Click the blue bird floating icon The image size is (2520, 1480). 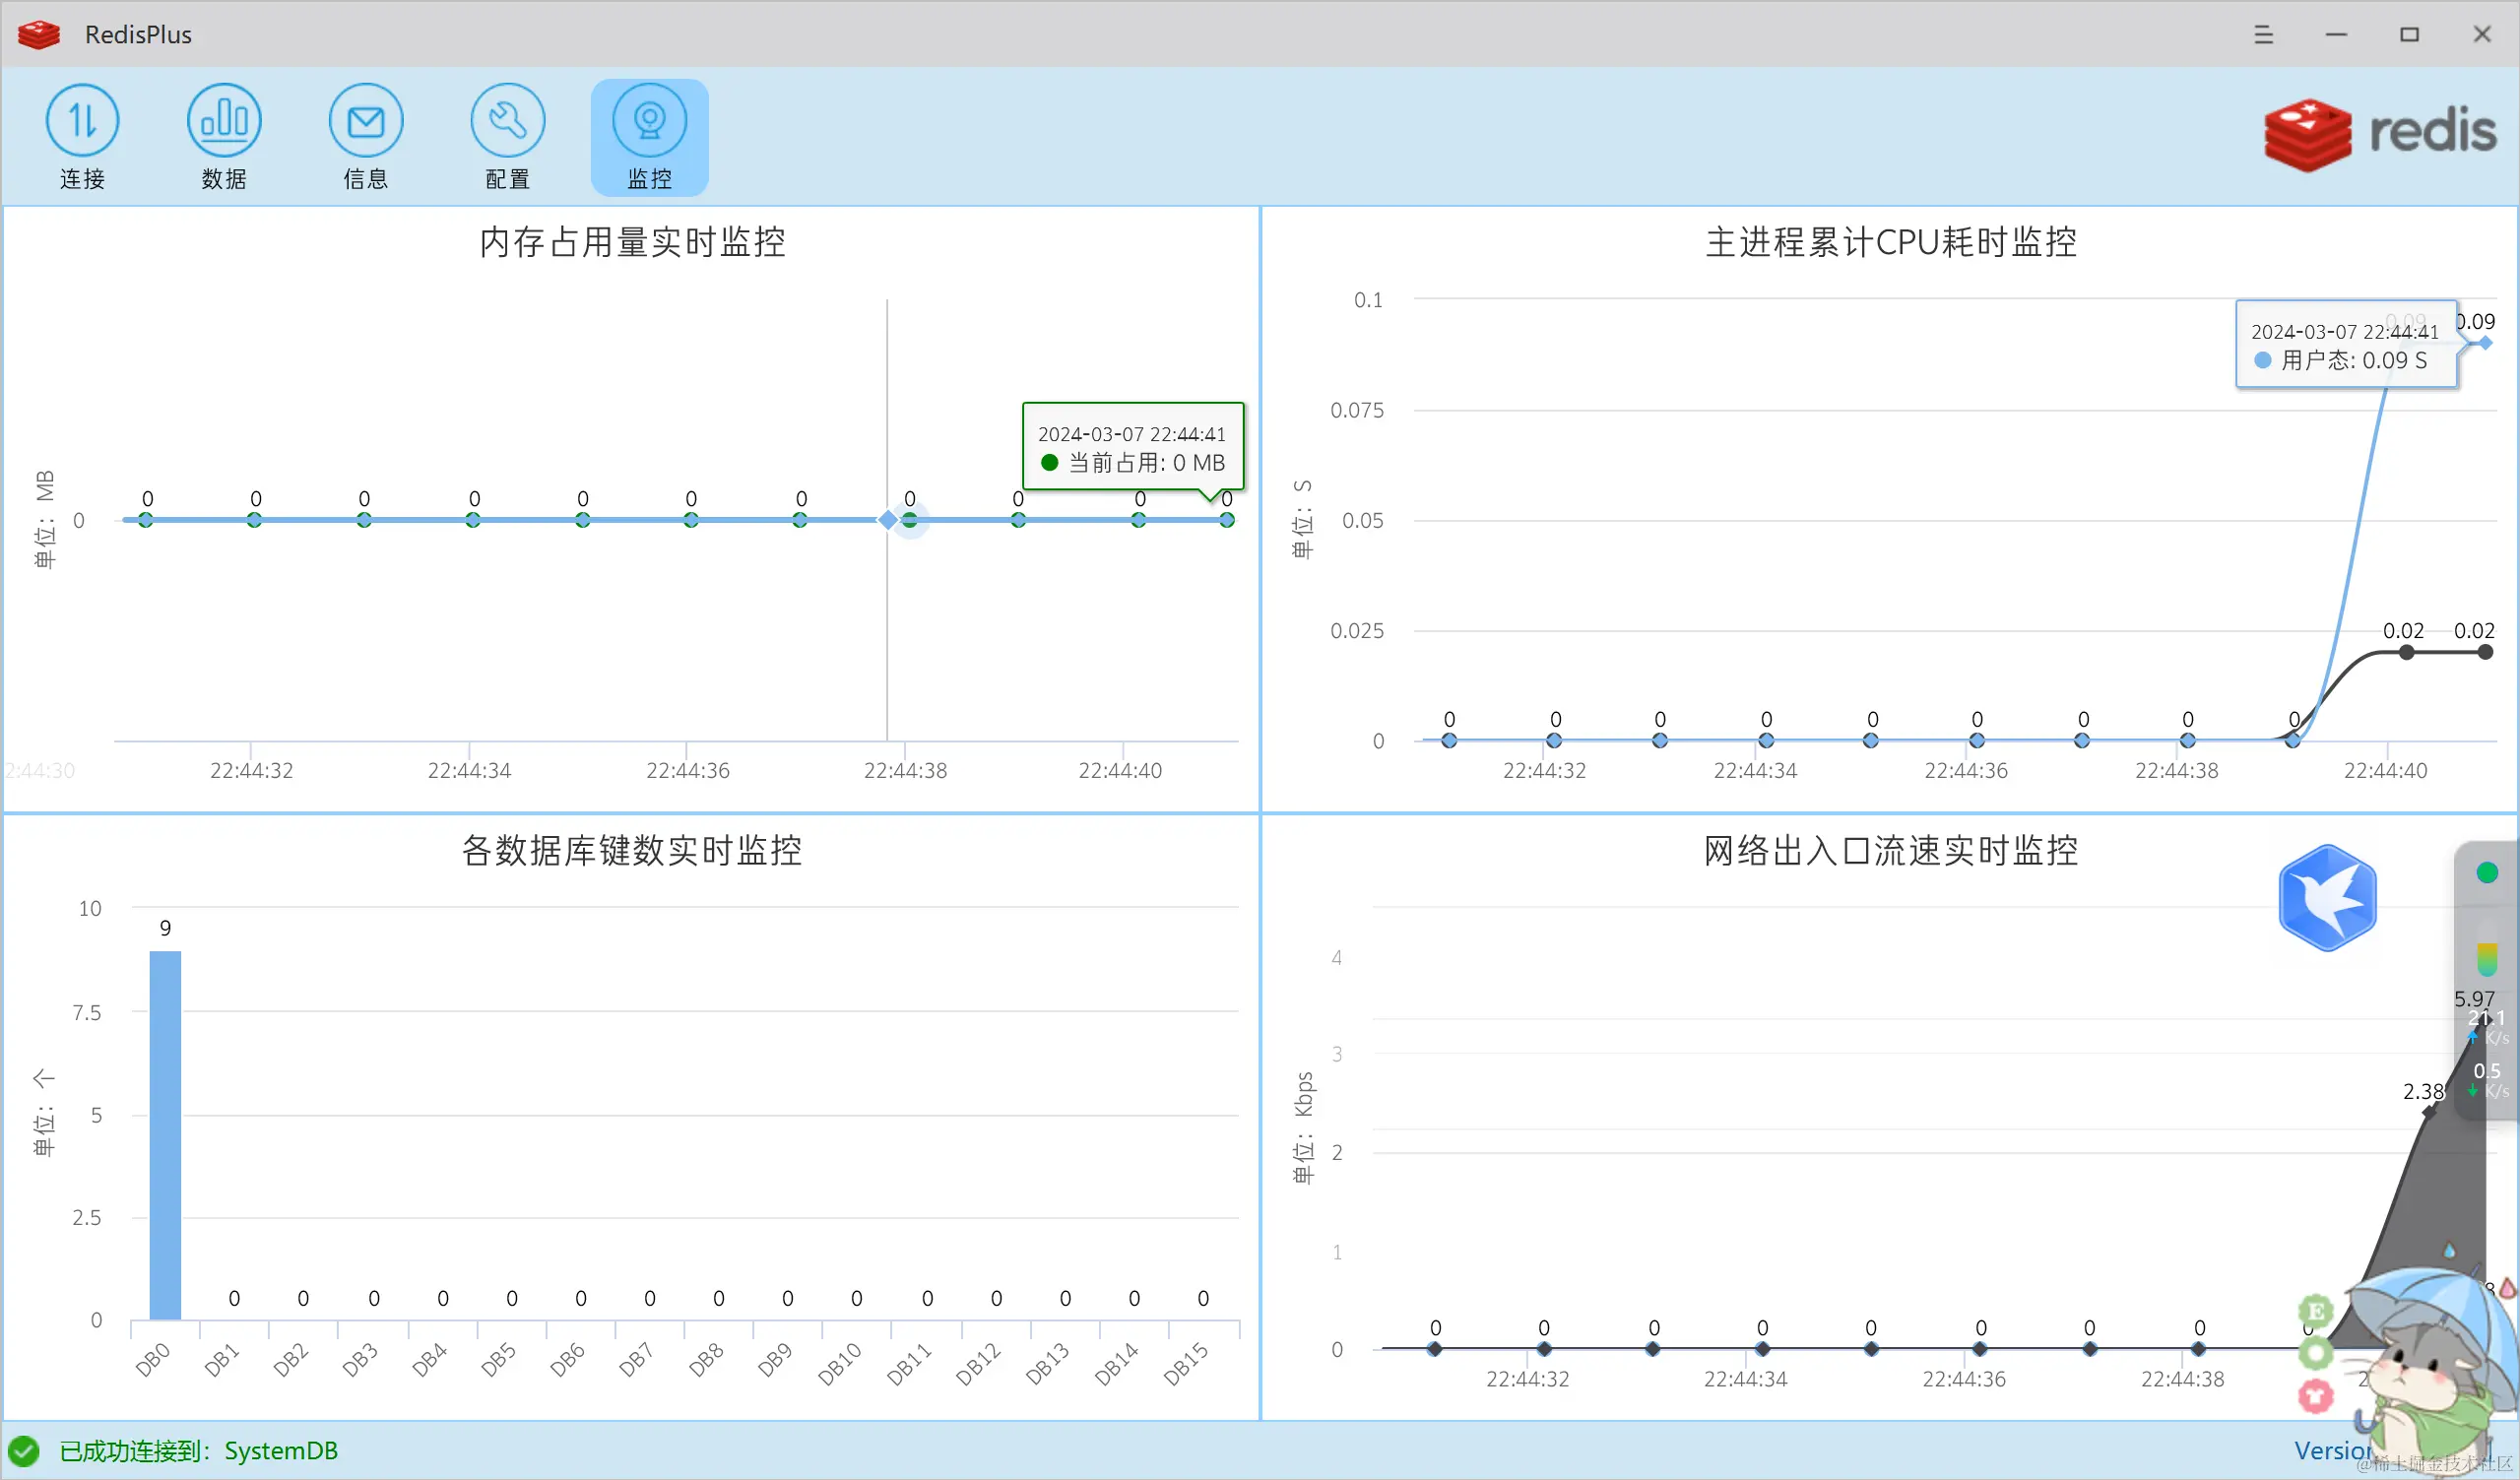(2327, 897)
